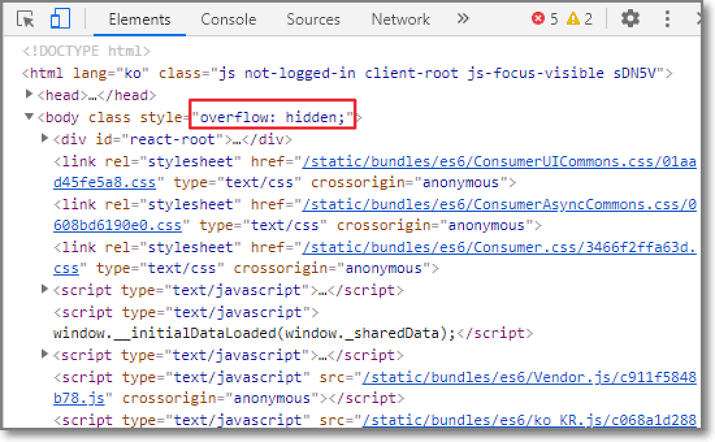Expand the first collapsed script node
Image resolution: width=715 pixels, height=442 pixels.
click(45, 289)
